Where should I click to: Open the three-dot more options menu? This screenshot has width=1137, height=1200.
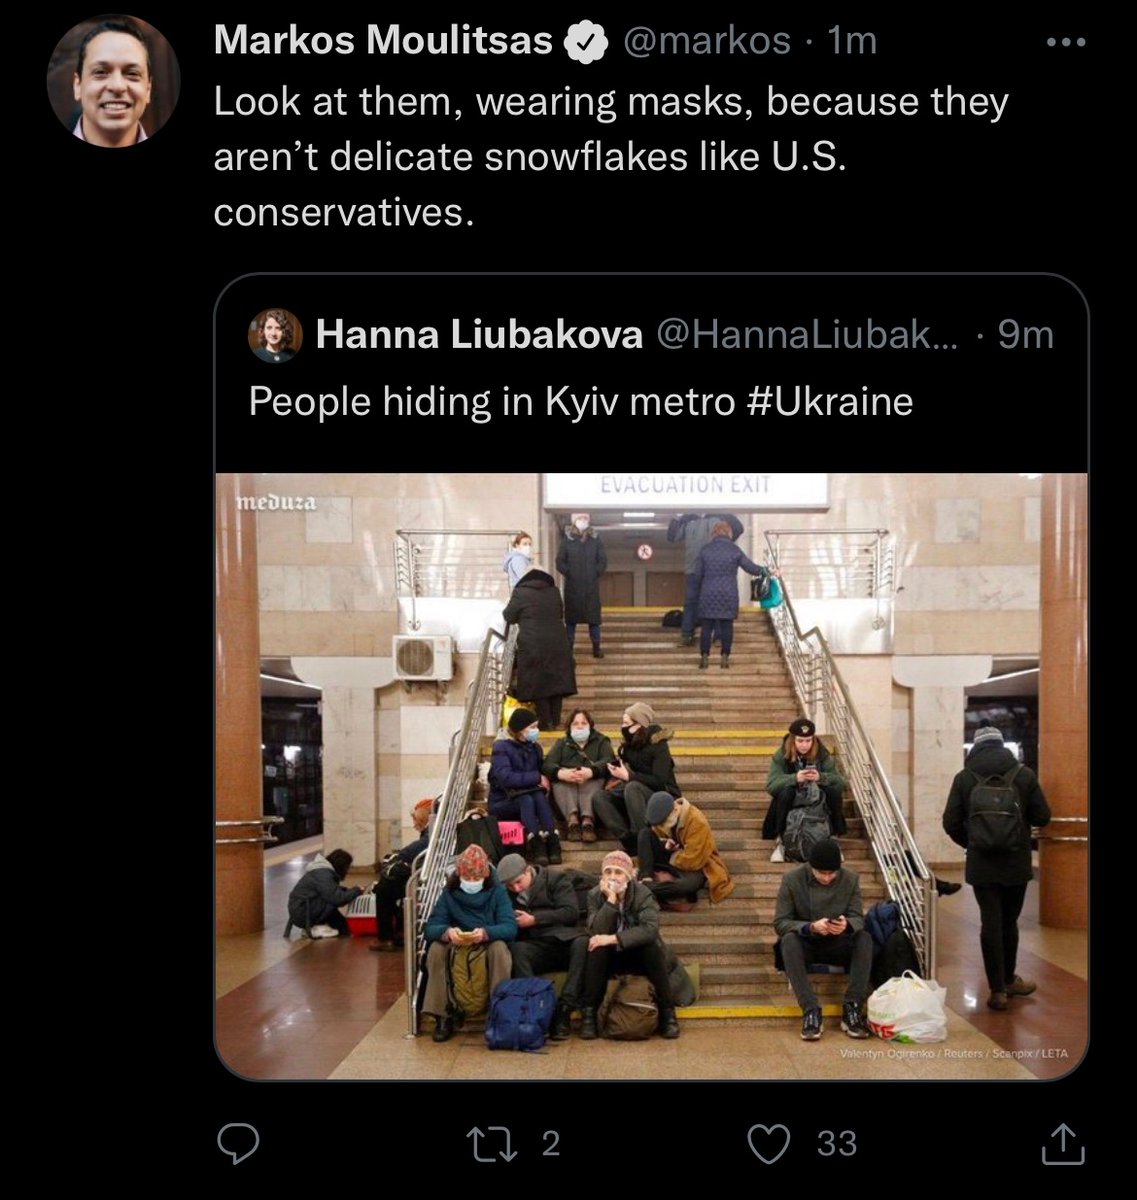[1065, 42]
